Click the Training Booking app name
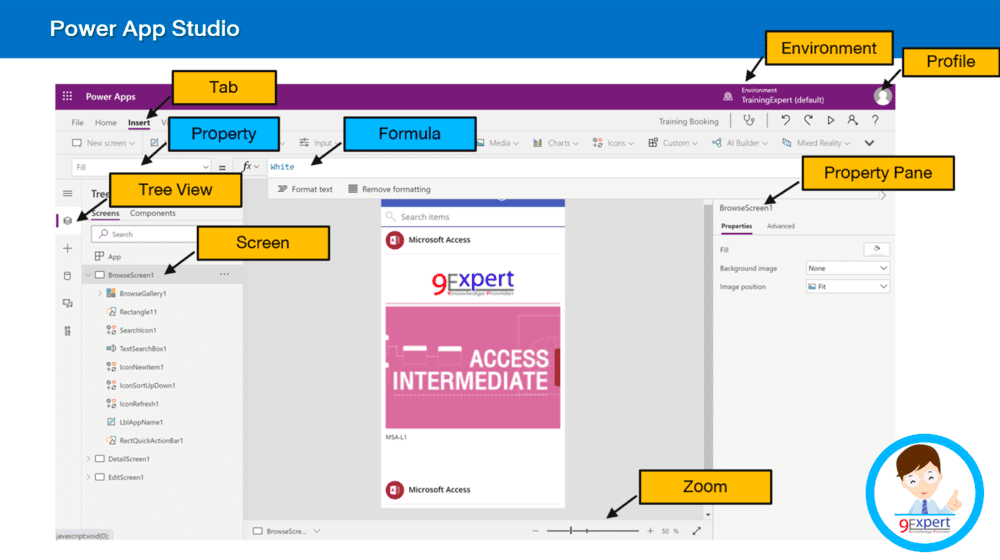This screenshot has height=560, width=1000. tap(688, 121)
